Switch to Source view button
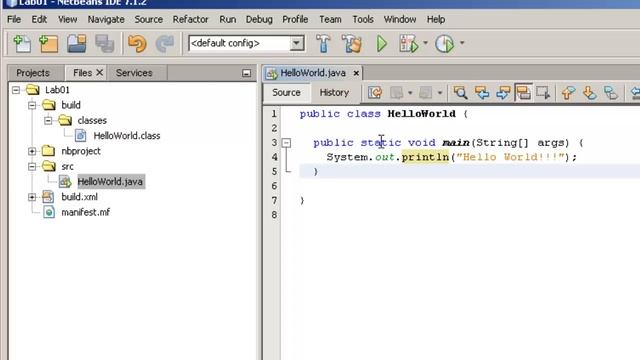The height and width of the screenshot is (360, 640). [x=286, y=93]
